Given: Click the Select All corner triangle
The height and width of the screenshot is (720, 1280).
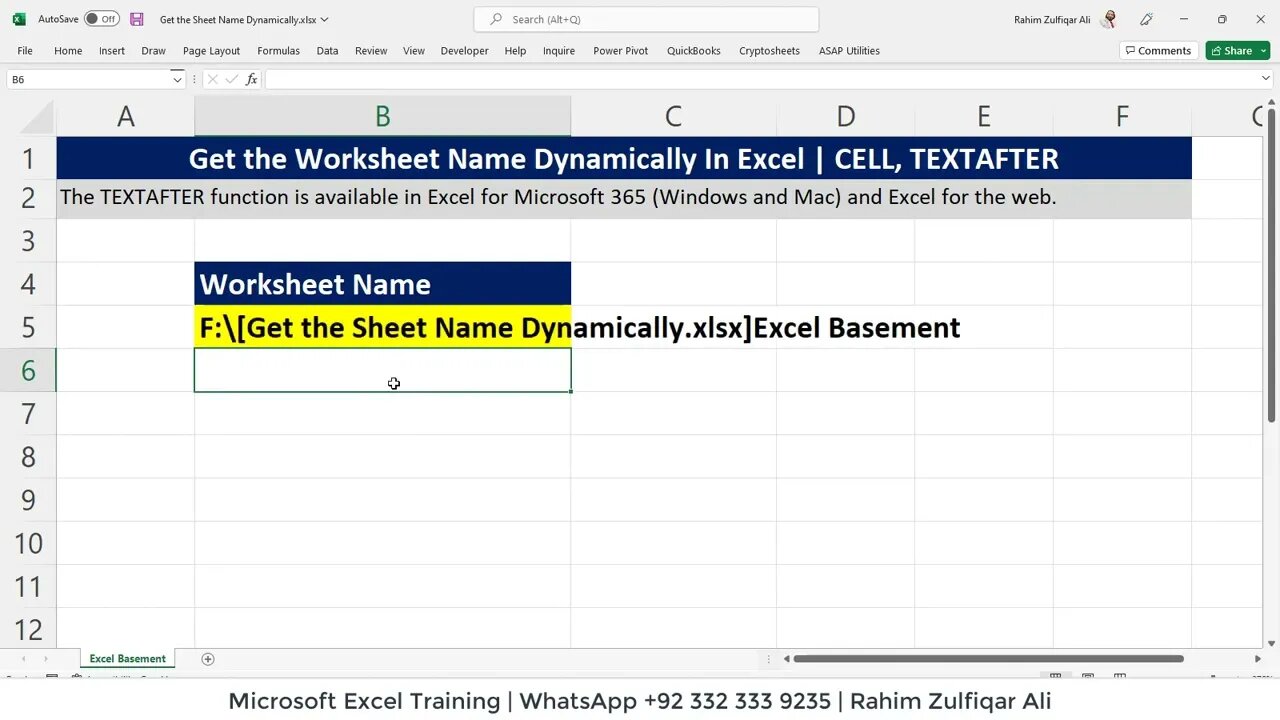Looking at the screenshot, I should point(38,118).
